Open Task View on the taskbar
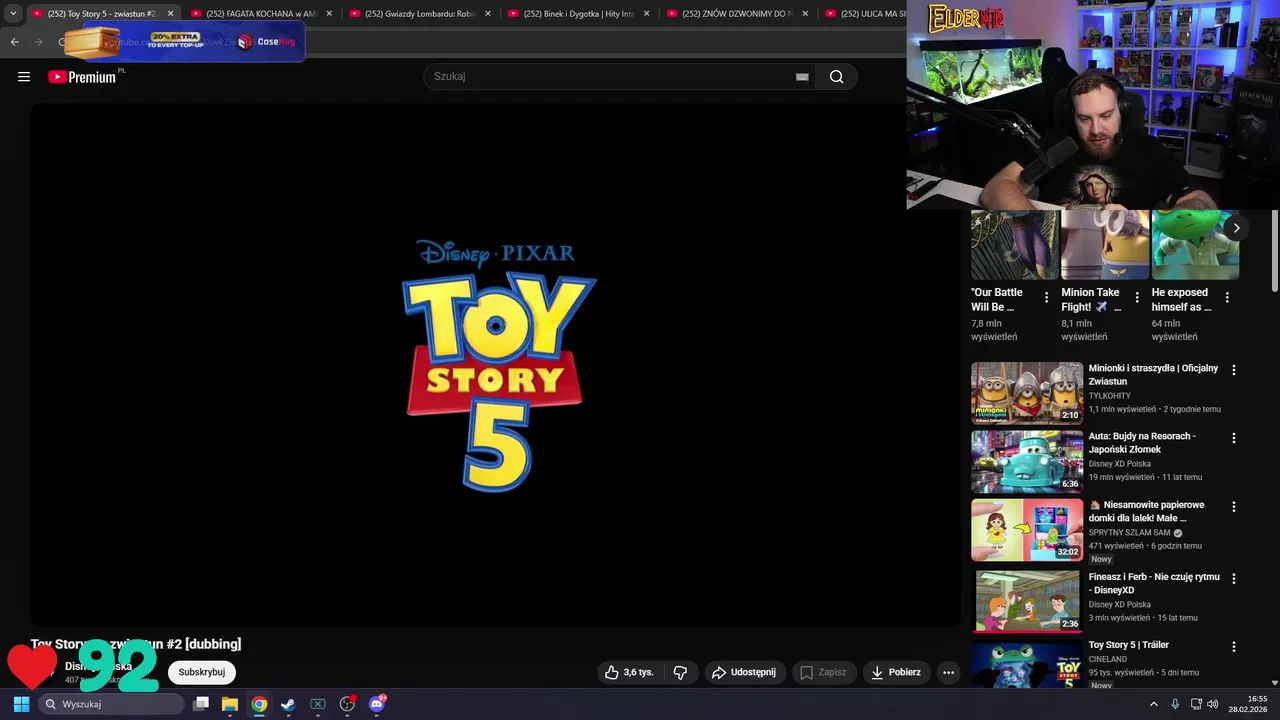1280x720 pixels. pos(201,704)
